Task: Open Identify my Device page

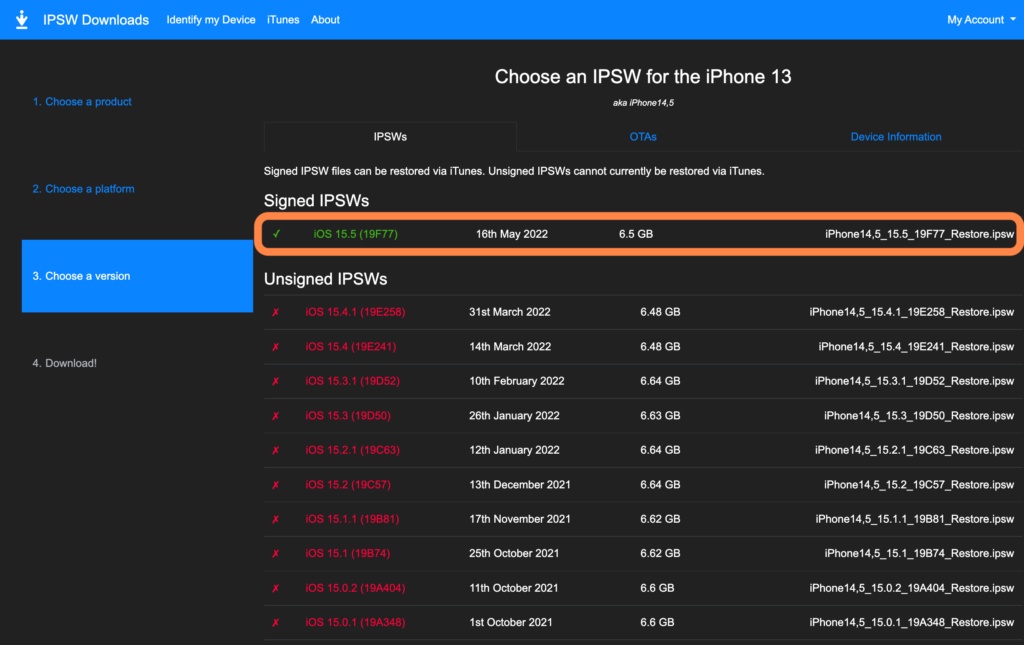Action: [210, 20]
